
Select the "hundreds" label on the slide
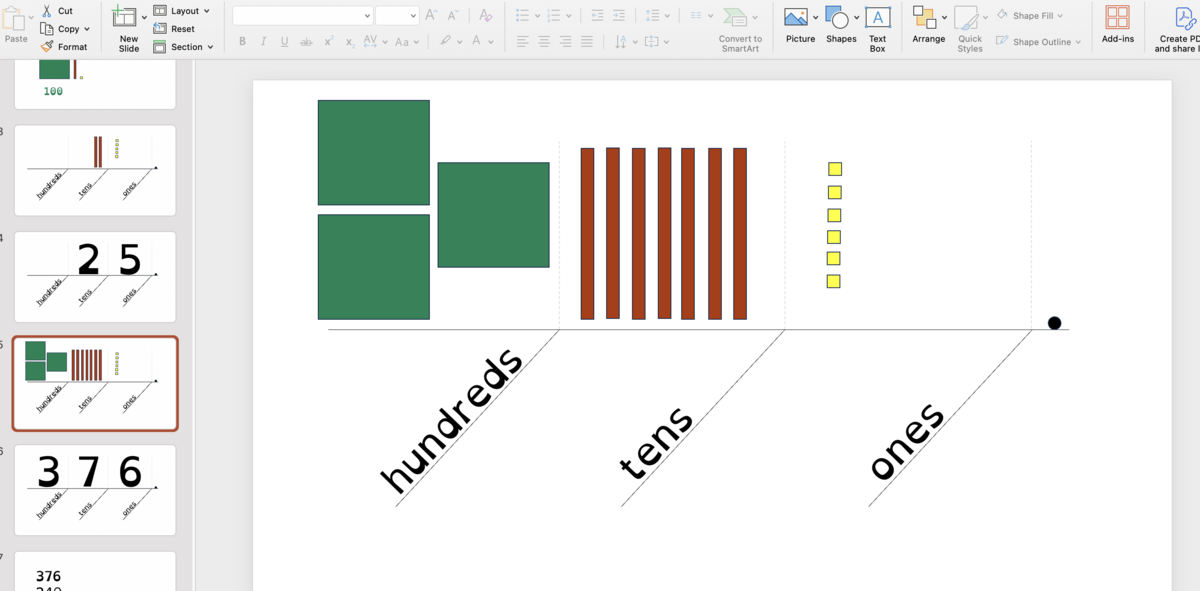[x=452, y=421]
